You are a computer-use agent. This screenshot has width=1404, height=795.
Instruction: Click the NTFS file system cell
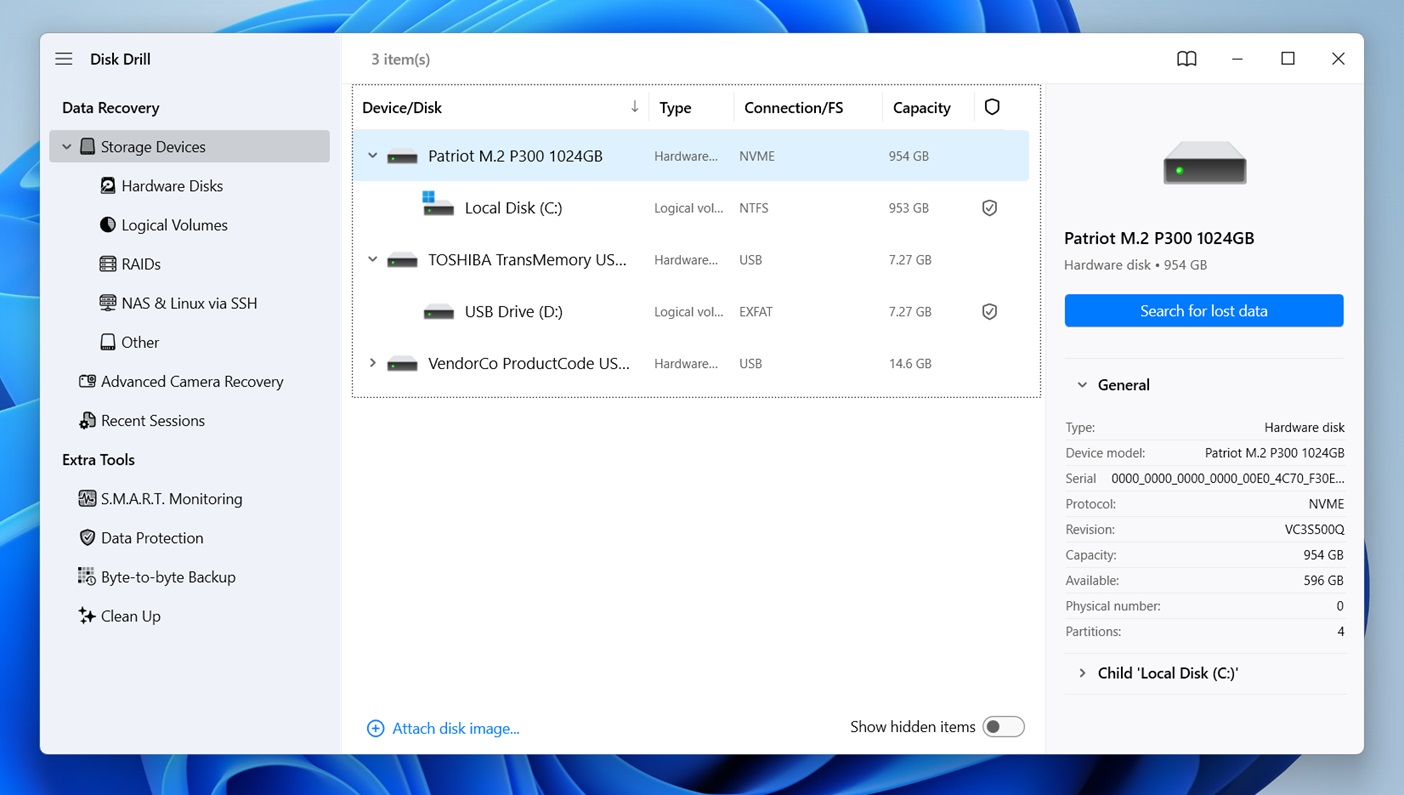pyautogui.click(x=753, y=208)
